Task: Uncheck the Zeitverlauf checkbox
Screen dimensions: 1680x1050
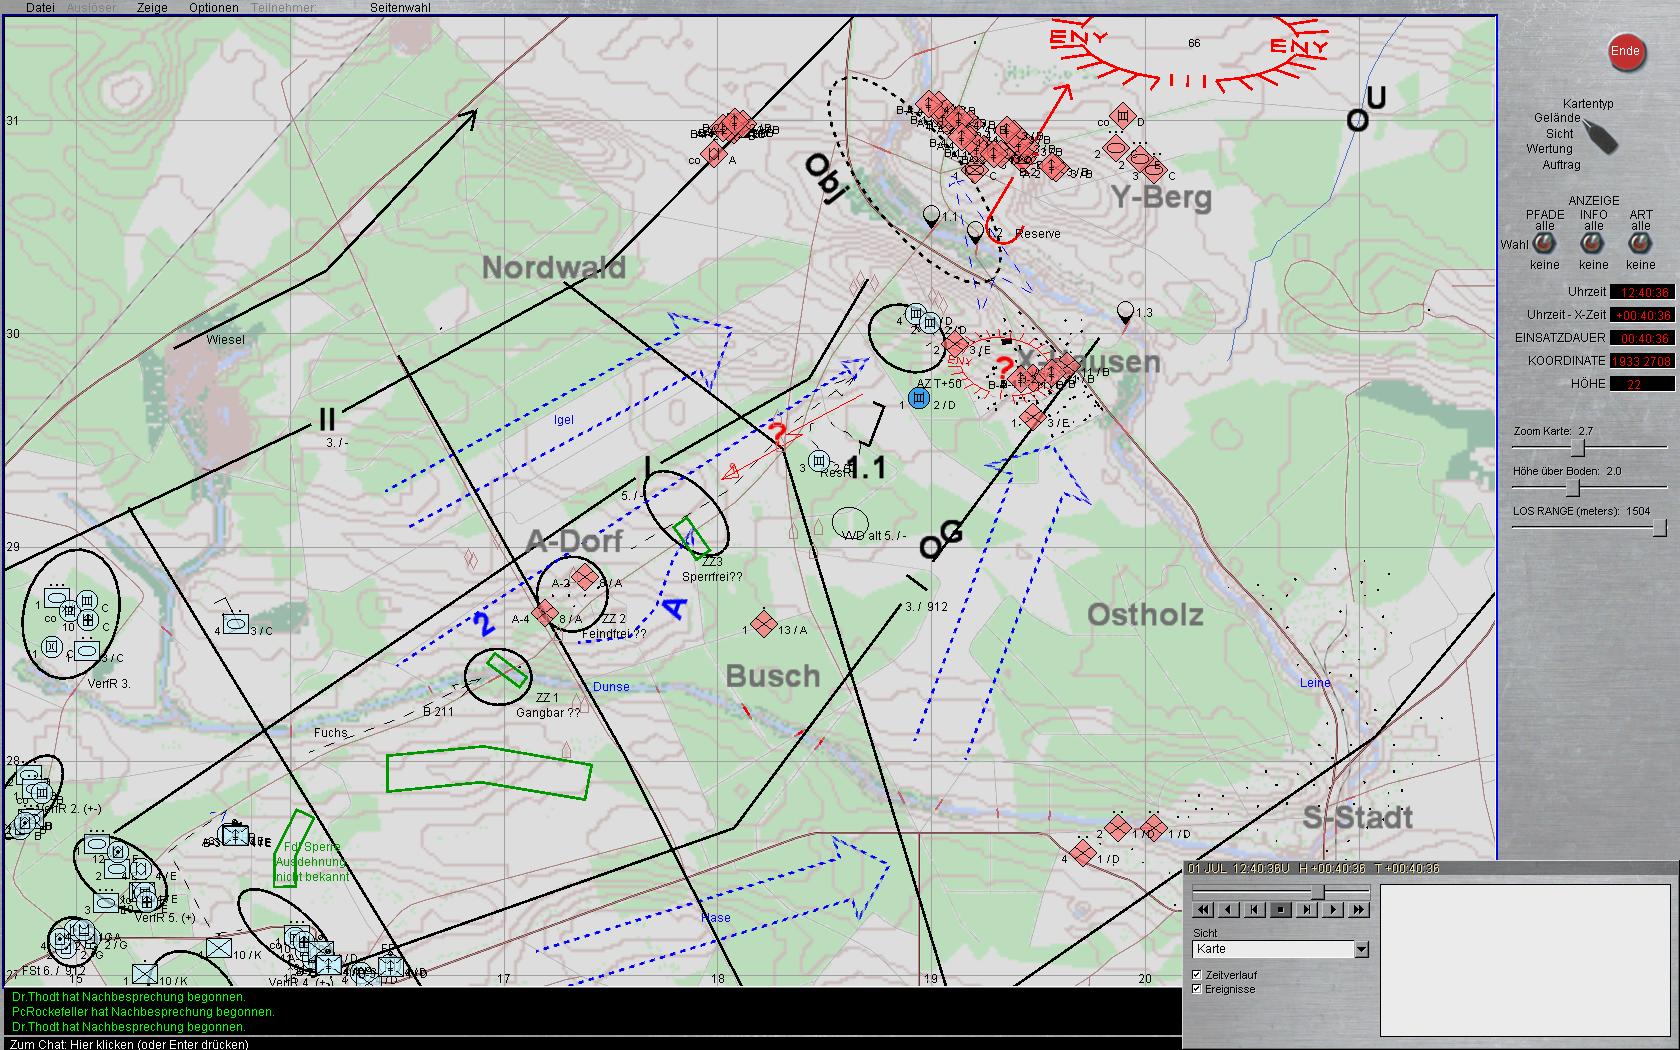Action: tap(1197, 974)
